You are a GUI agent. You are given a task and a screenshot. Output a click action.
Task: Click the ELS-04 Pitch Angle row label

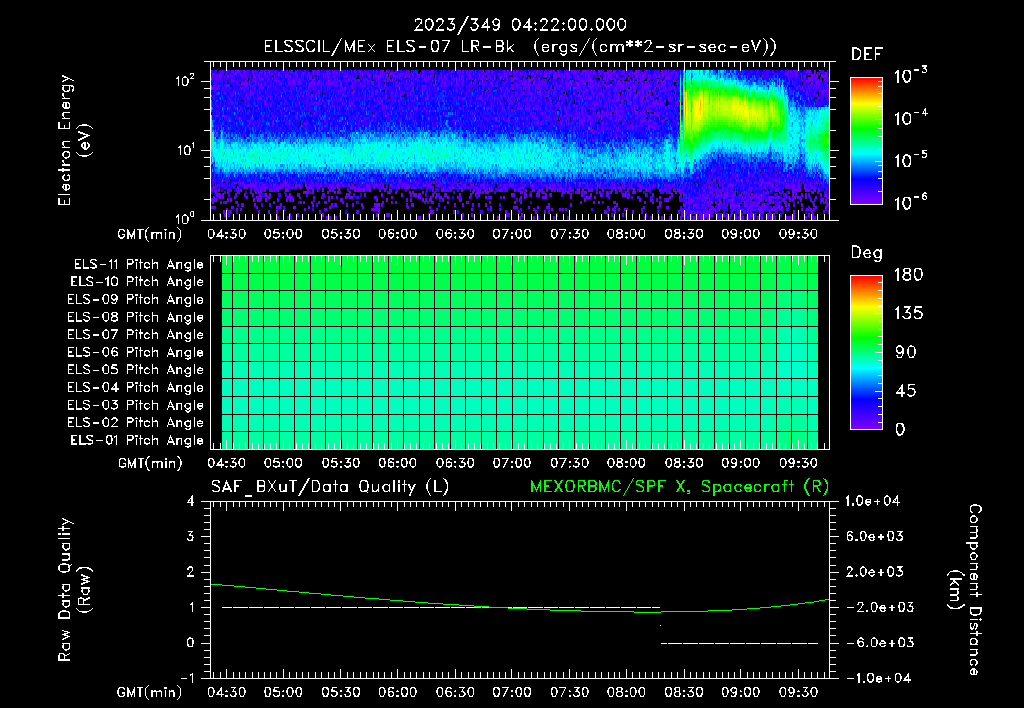136,387
